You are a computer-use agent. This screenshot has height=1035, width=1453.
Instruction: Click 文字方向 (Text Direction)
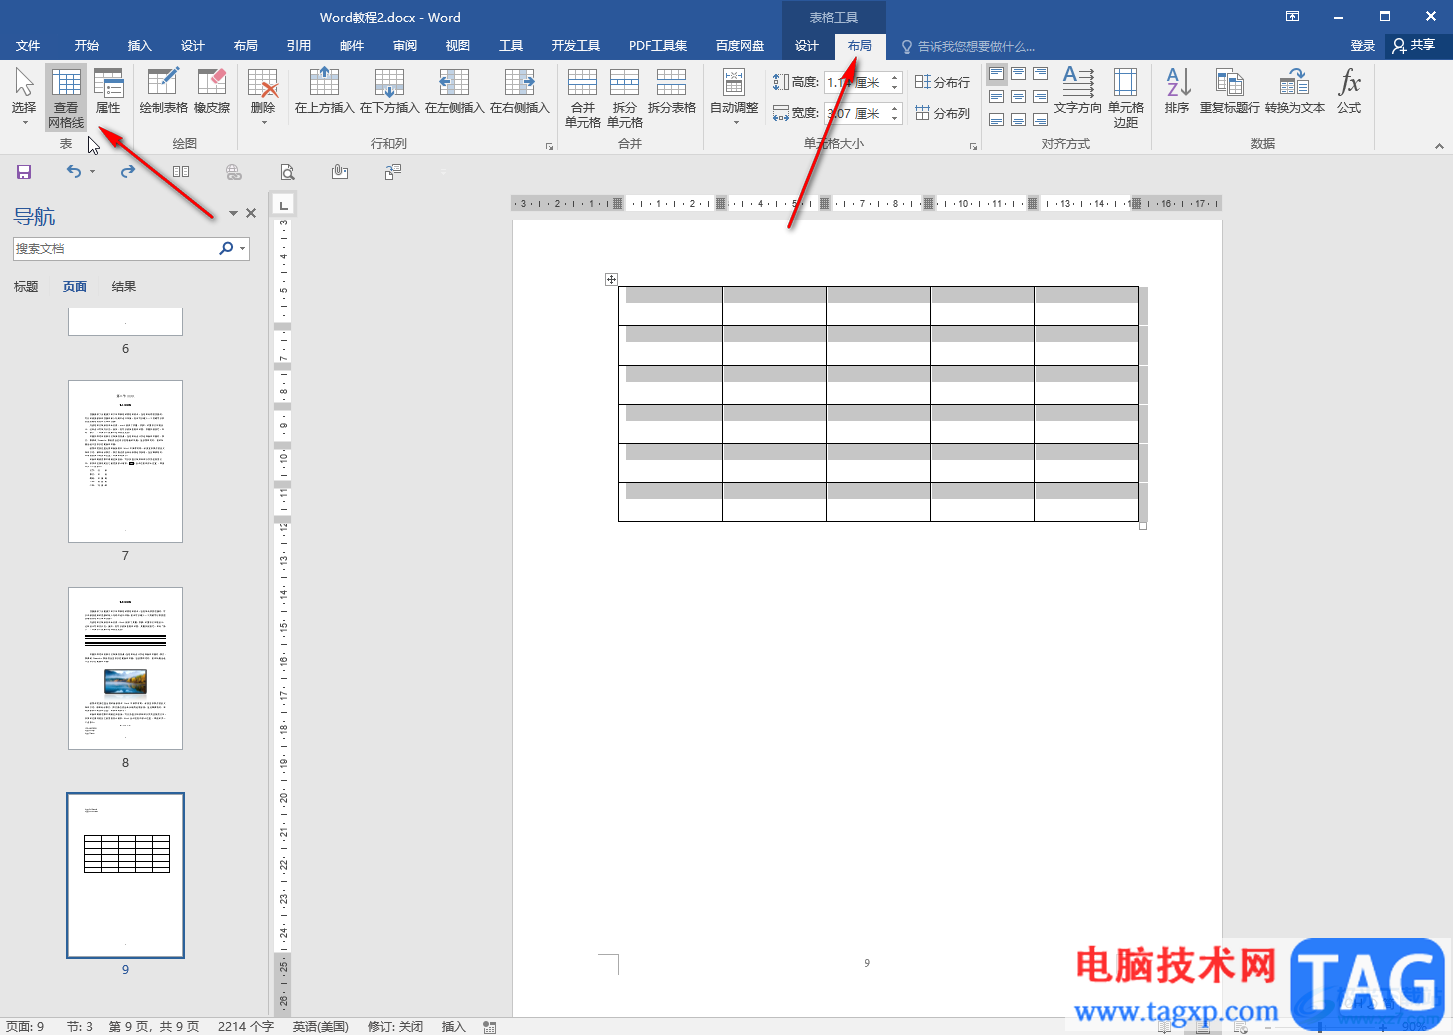(1078, 92)
